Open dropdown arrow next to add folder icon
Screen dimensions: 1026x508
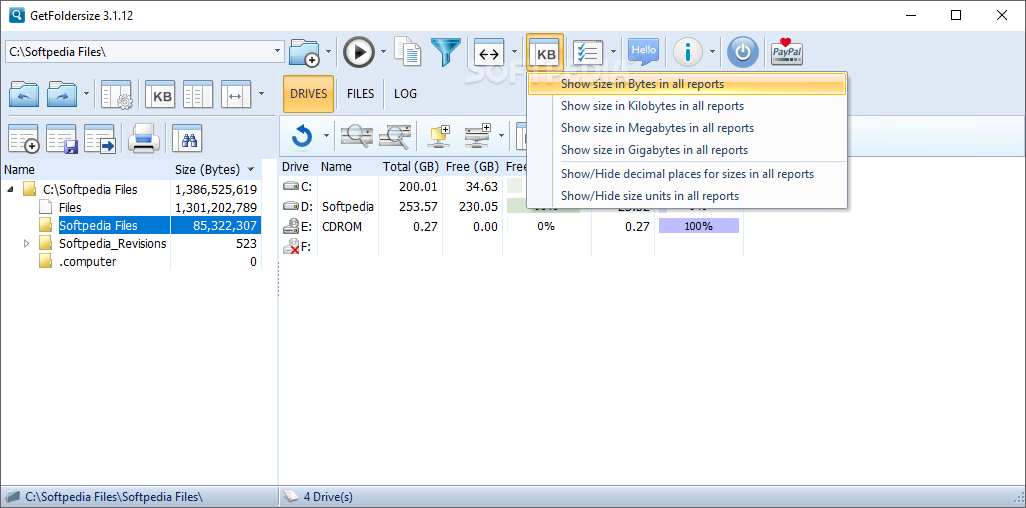328,51
